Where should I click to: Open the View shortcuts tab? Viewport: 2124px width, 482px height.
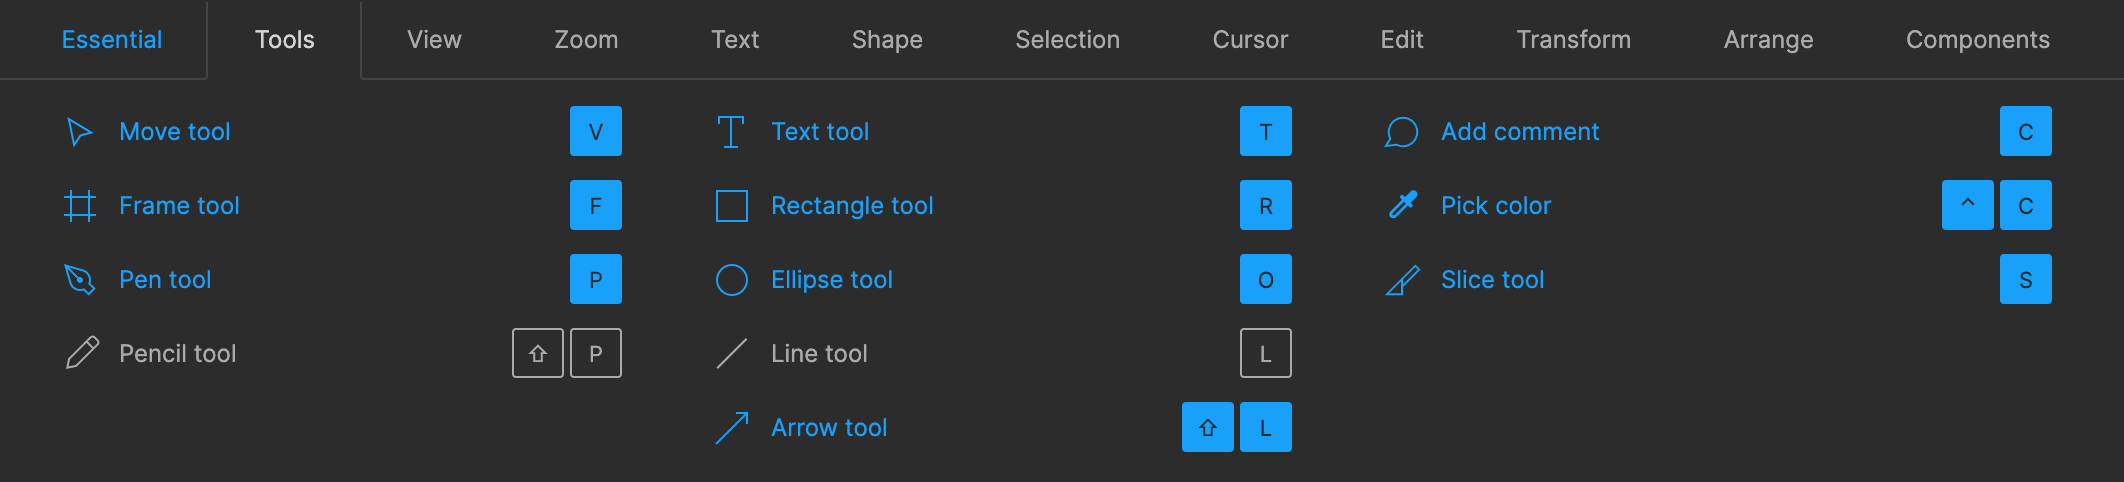point(434,40)
